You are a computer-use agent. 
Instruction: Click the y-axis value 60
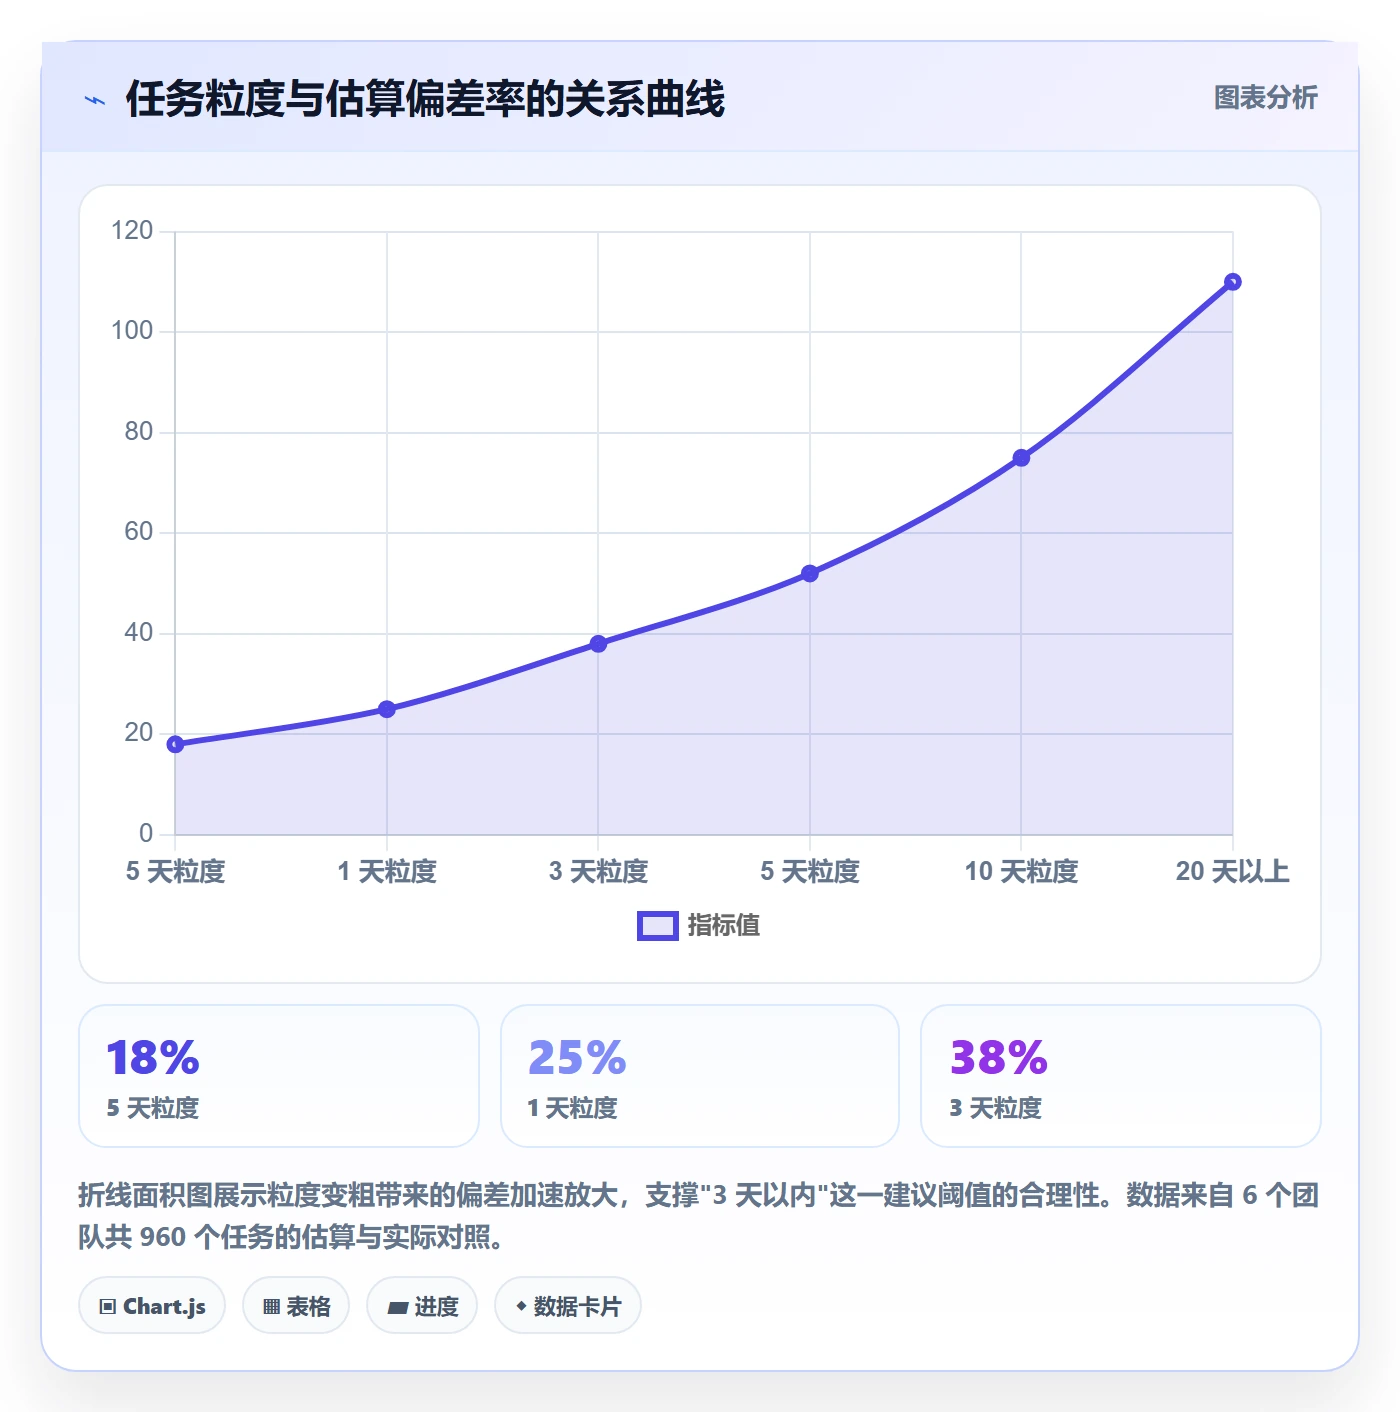(138, 532)
